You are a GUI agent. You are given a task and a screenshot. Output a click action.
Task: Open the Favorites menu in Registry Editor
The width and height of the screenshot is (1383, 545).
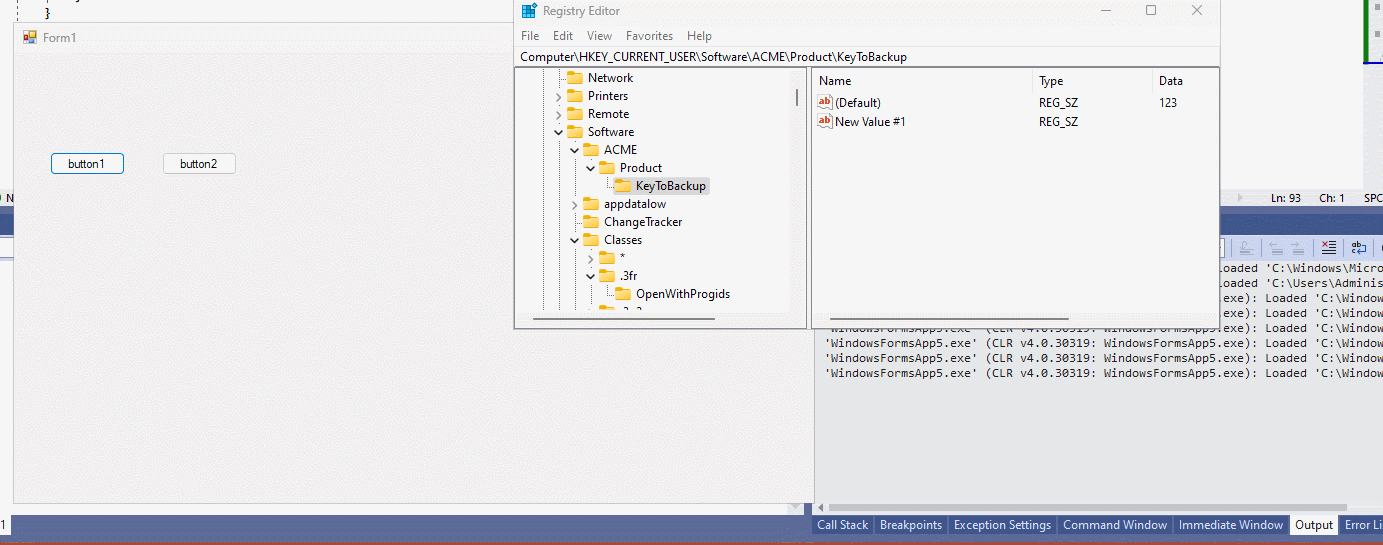[x=649, y=36]
